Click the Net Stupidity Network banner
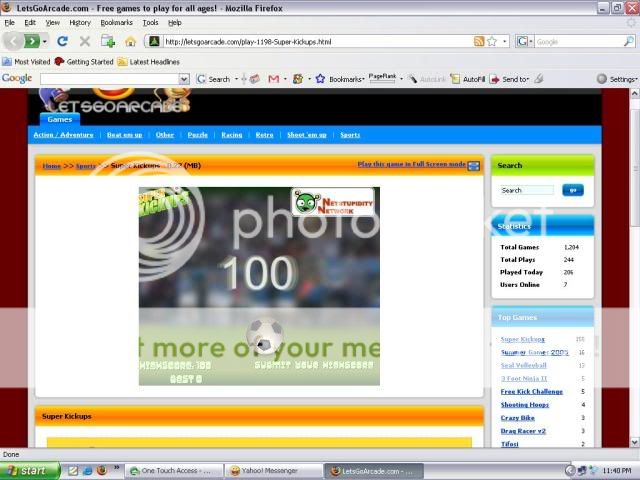This screenshot has height=480, width=640. pos(333,202)
